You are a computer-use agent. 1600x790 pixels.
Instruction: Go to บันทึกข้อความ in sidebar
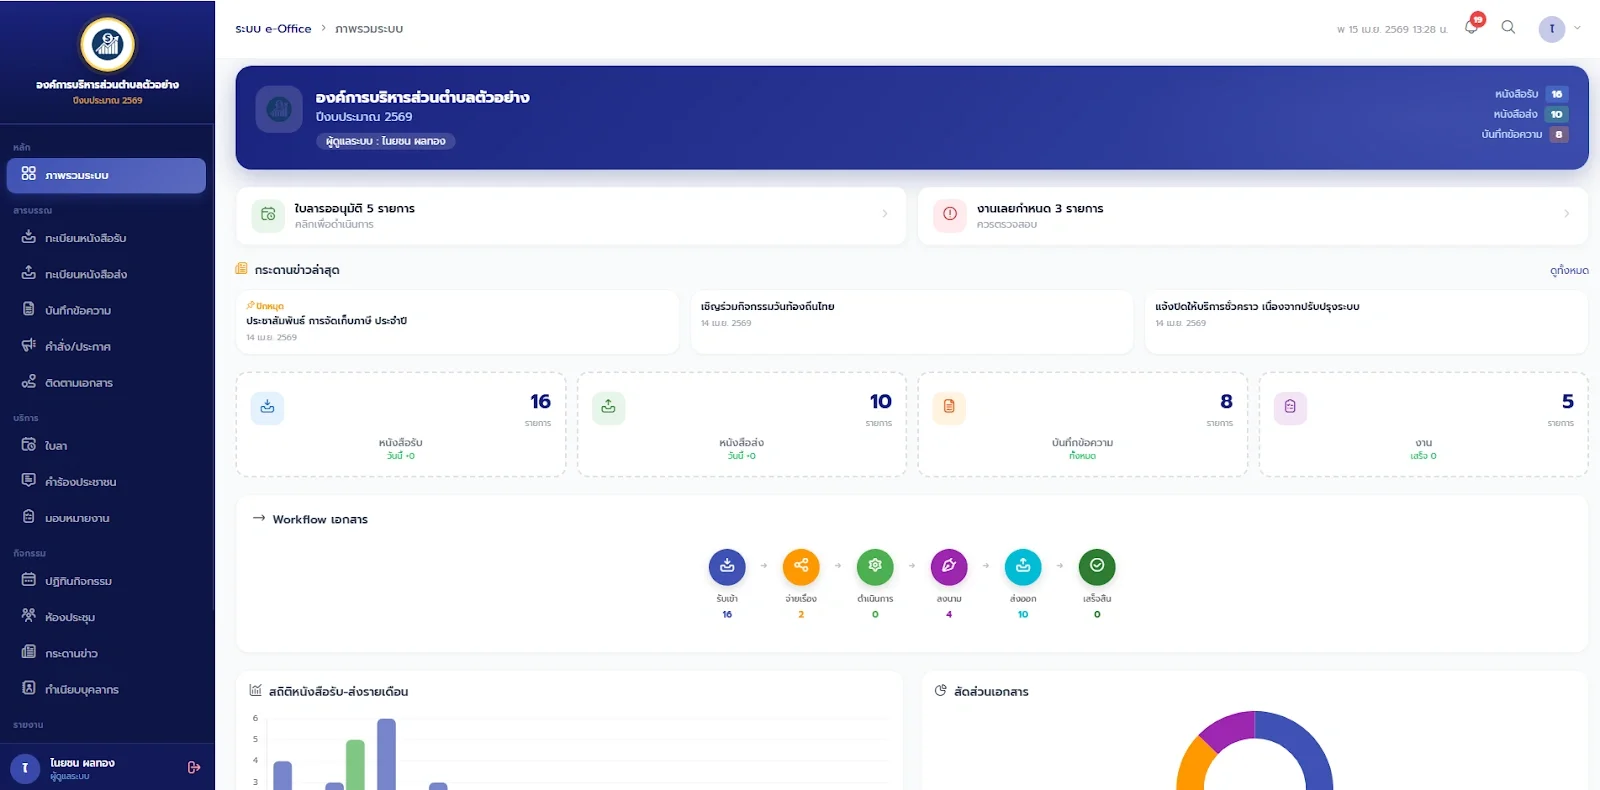[x=106, y=310]
